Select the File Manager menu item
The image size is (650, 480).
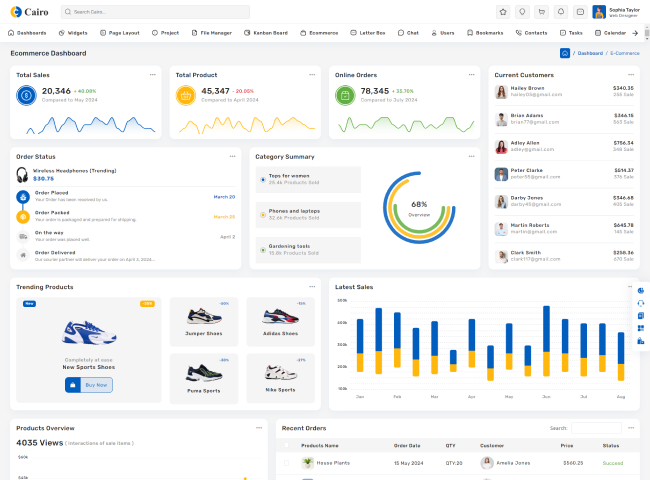pos(211,33)
